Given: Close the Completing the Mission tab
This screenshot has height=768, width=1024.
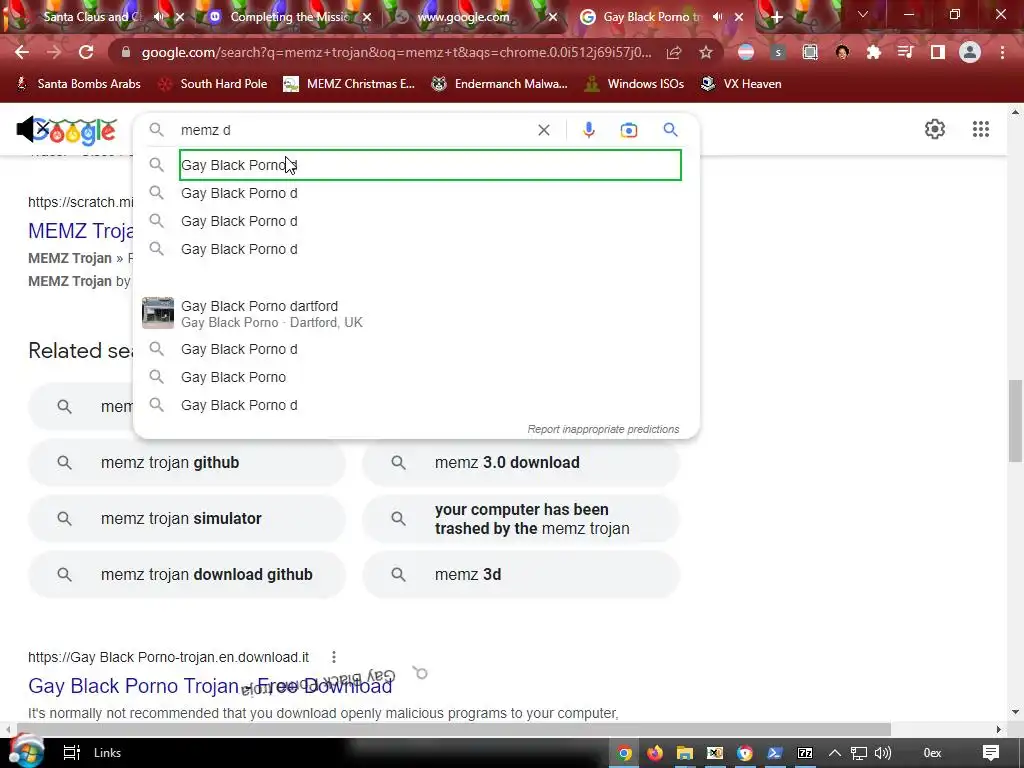Looking at the screenshot, I should click(367, 18).
